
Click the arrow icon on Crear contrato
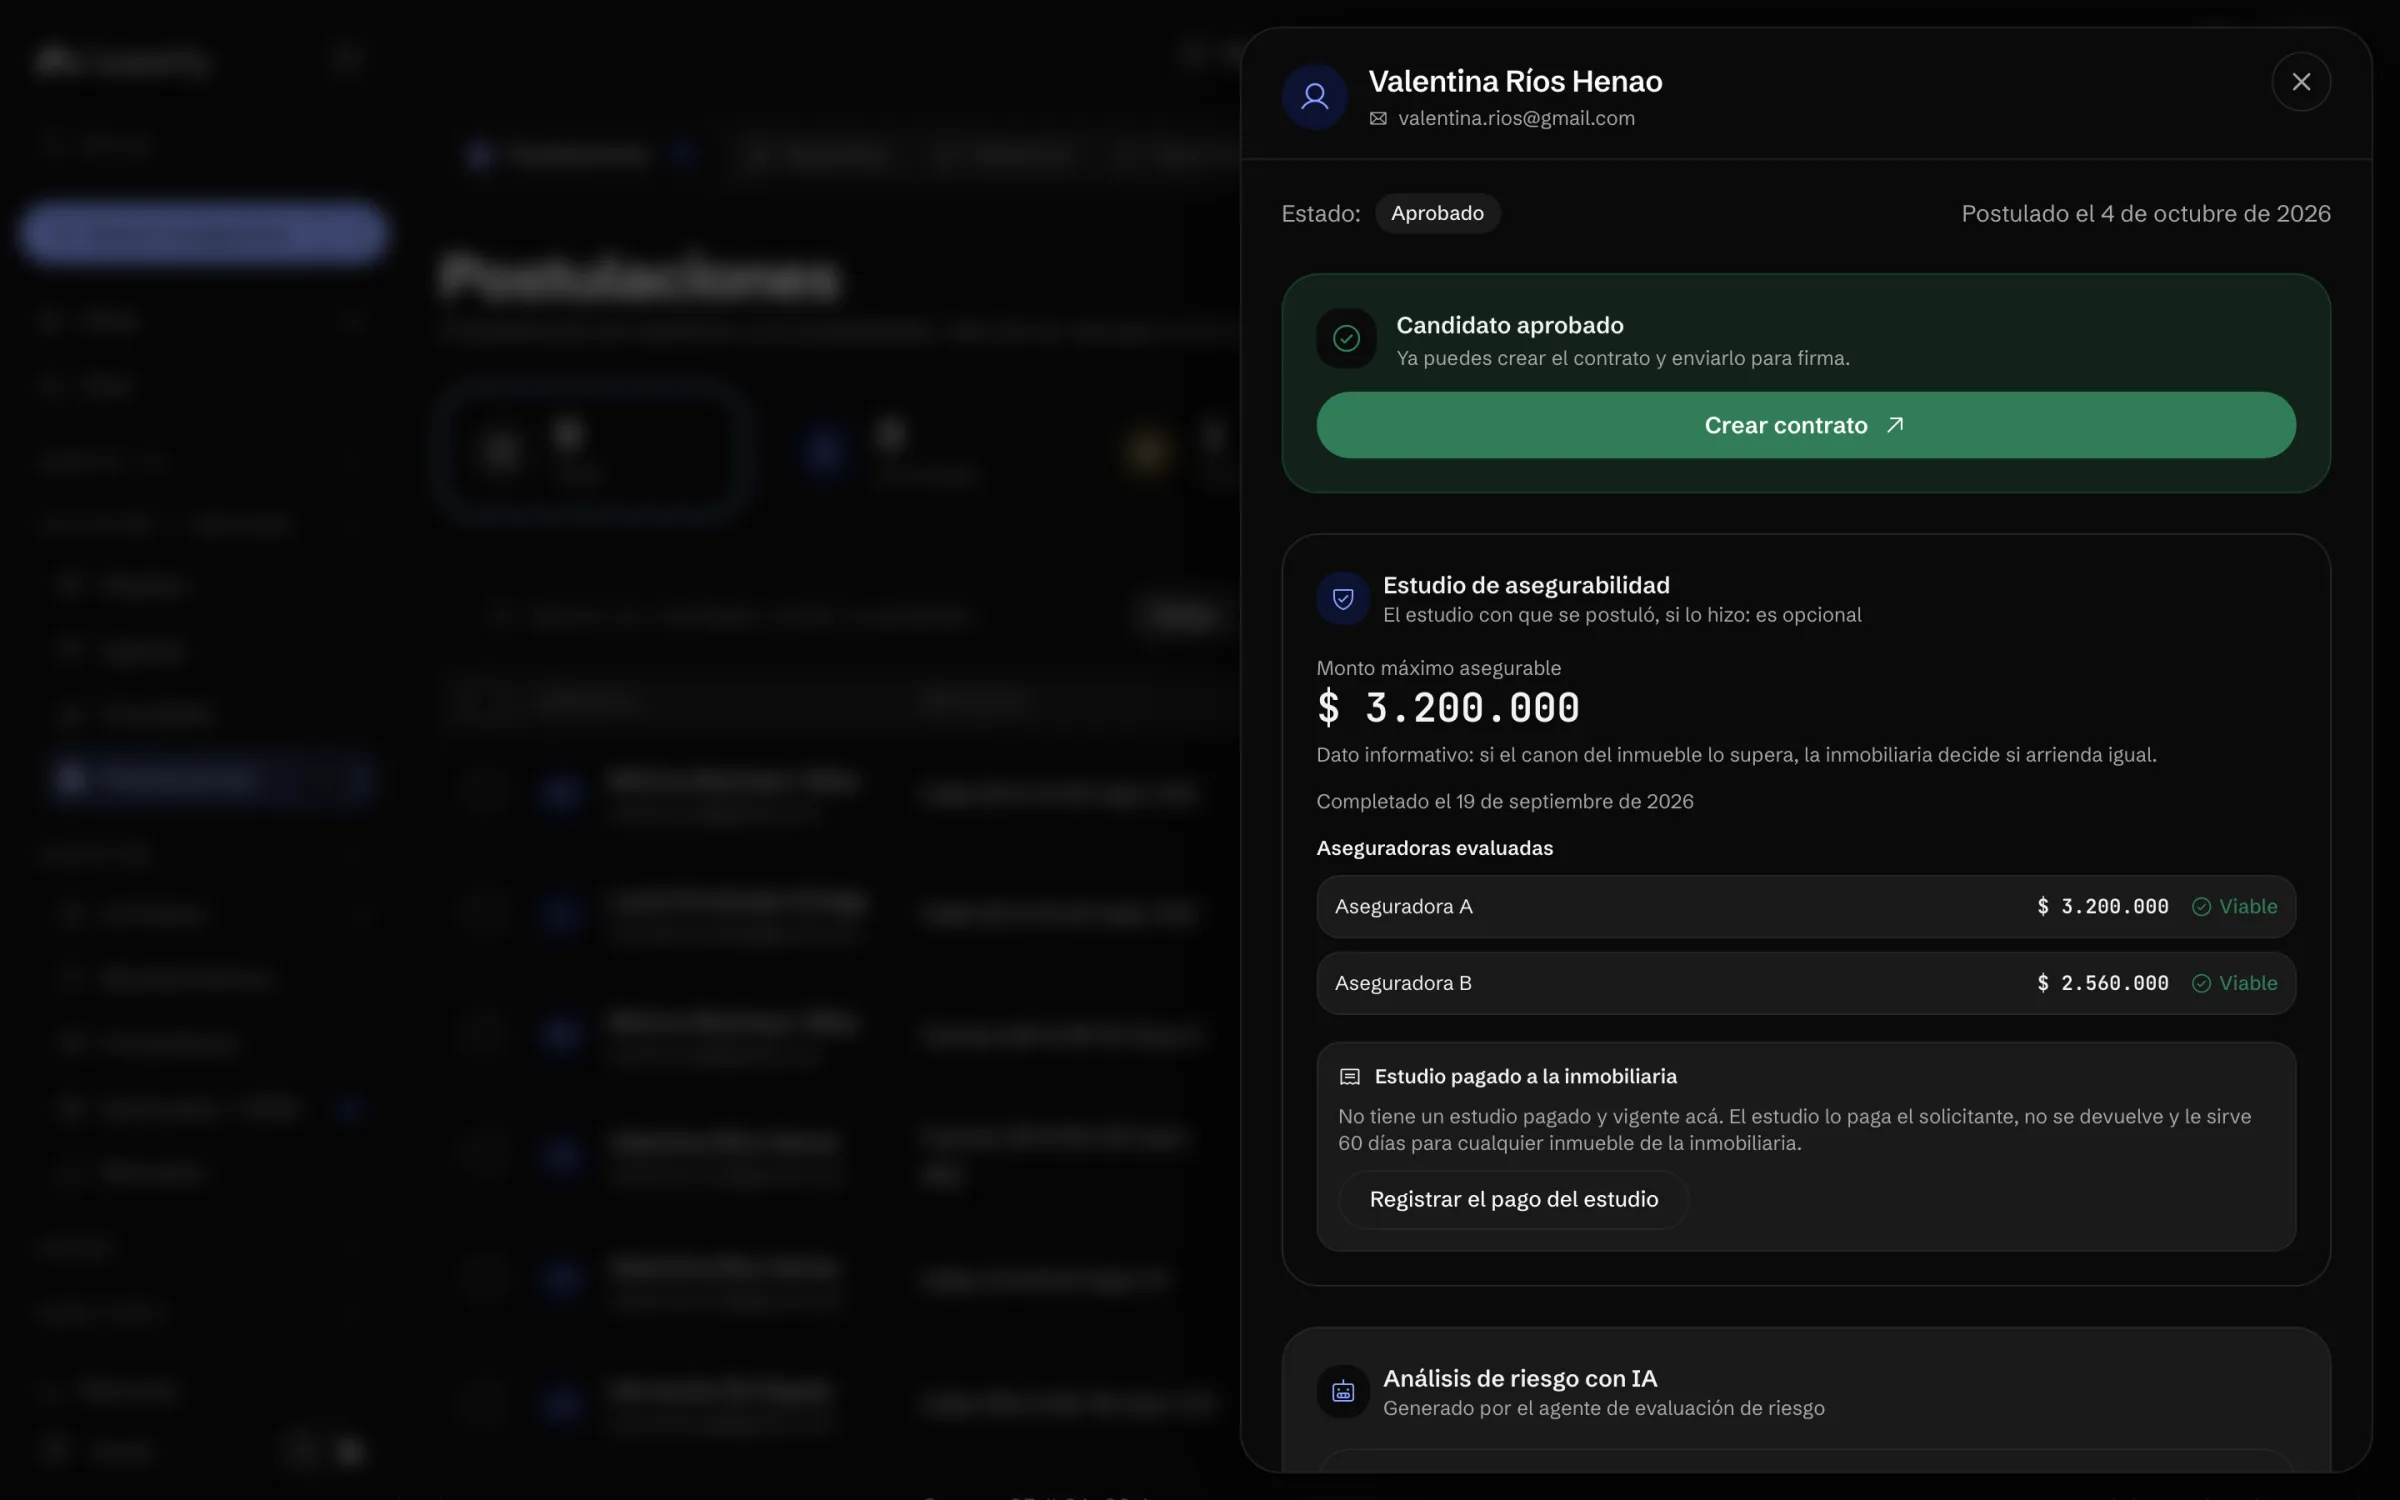point(1894,425)
